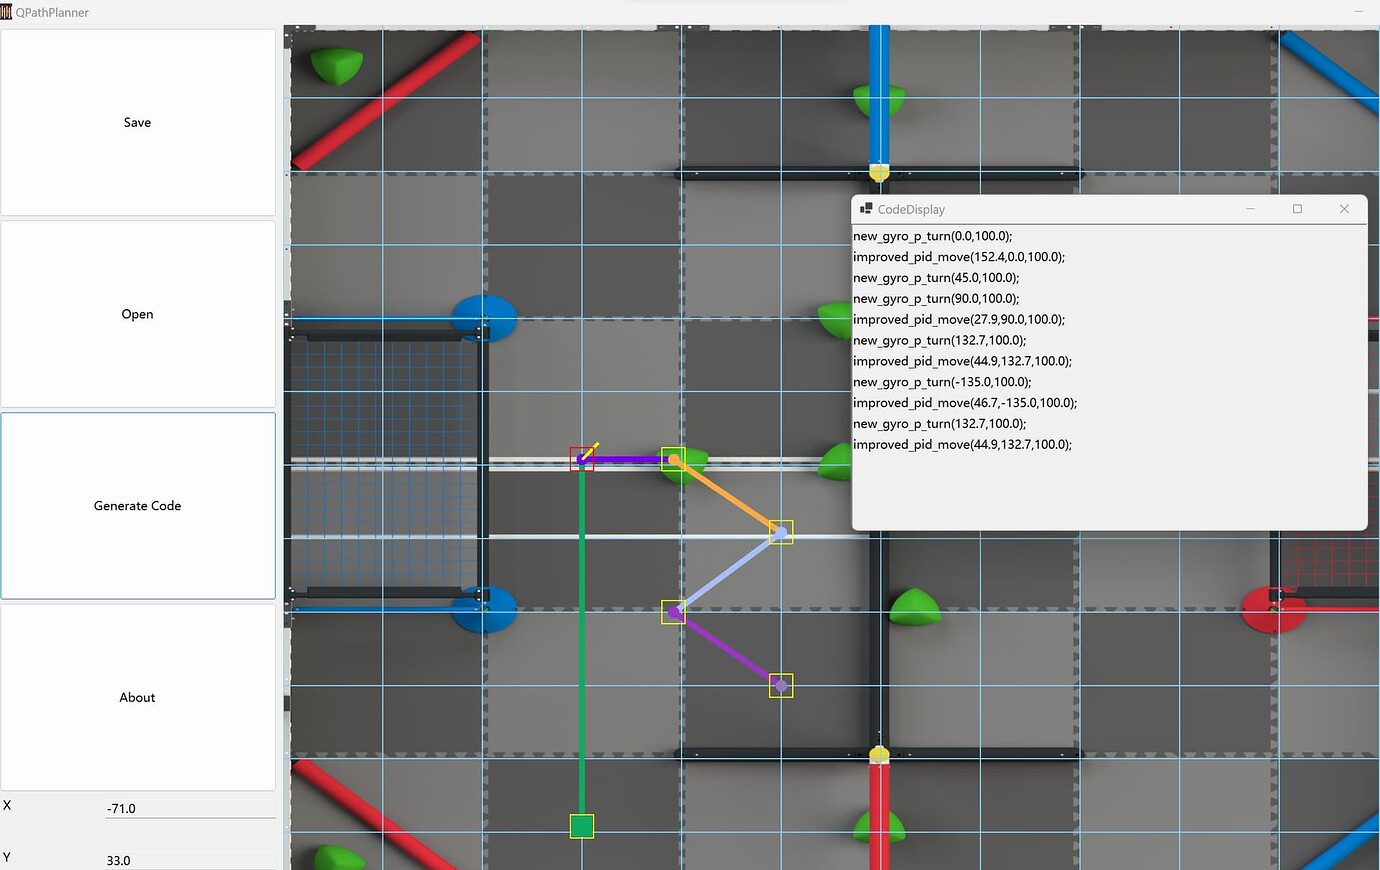Image resolution: width=1380 pixels, height=870 pixels.
Task: Select the bottom-right violet waypoint marker
Action: pyautogui.click(x=780, y=685)
